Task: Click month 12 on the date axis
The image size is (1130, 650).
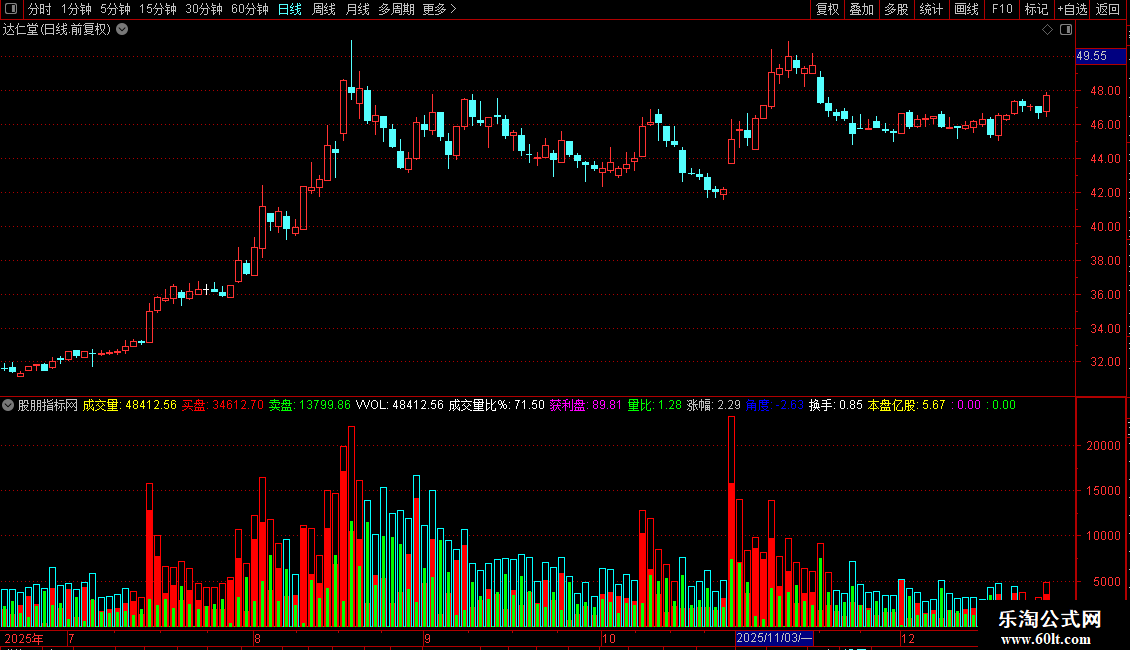Action: (x=908, y=638)
